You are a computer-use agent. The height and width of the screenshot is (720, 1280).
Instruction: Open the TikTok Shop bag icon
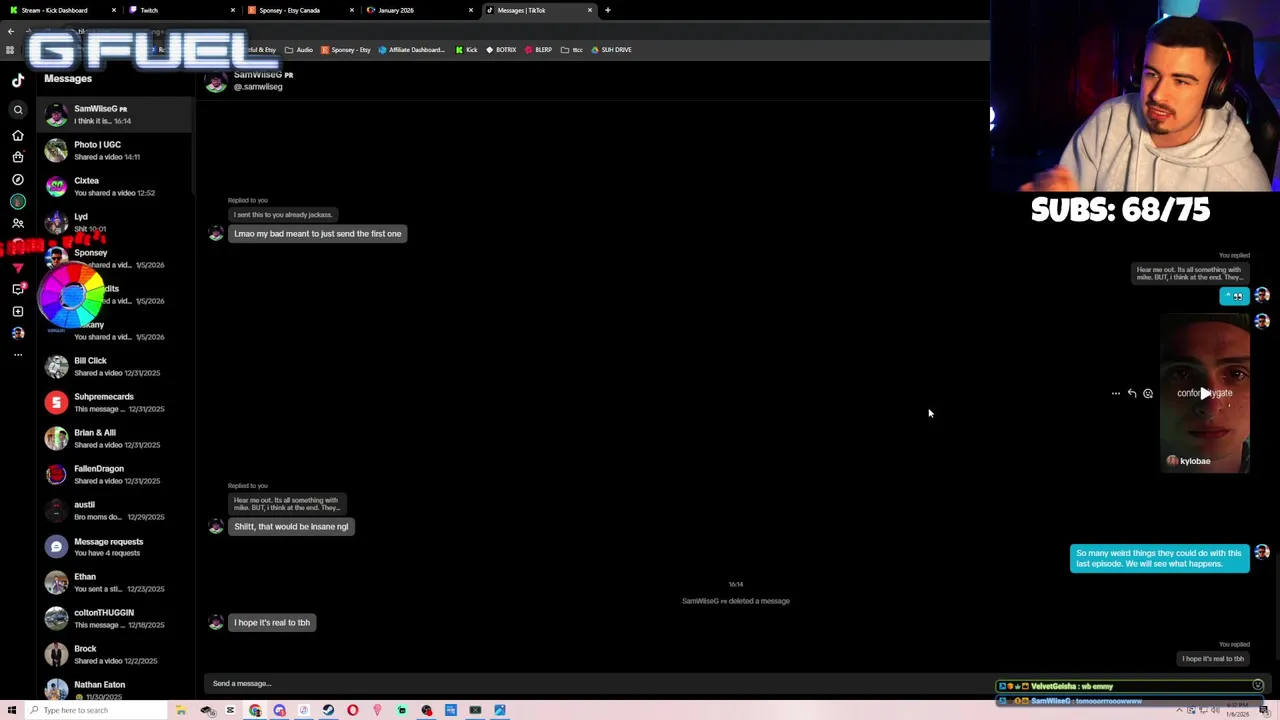pos(18,157)
